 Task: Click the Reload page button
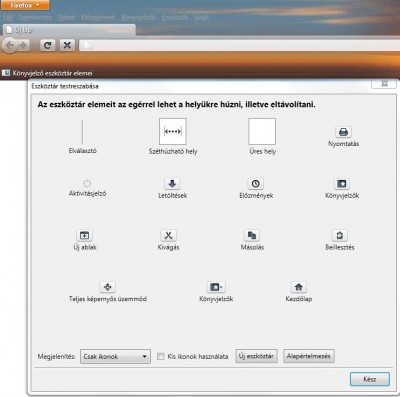pos(48,45)
